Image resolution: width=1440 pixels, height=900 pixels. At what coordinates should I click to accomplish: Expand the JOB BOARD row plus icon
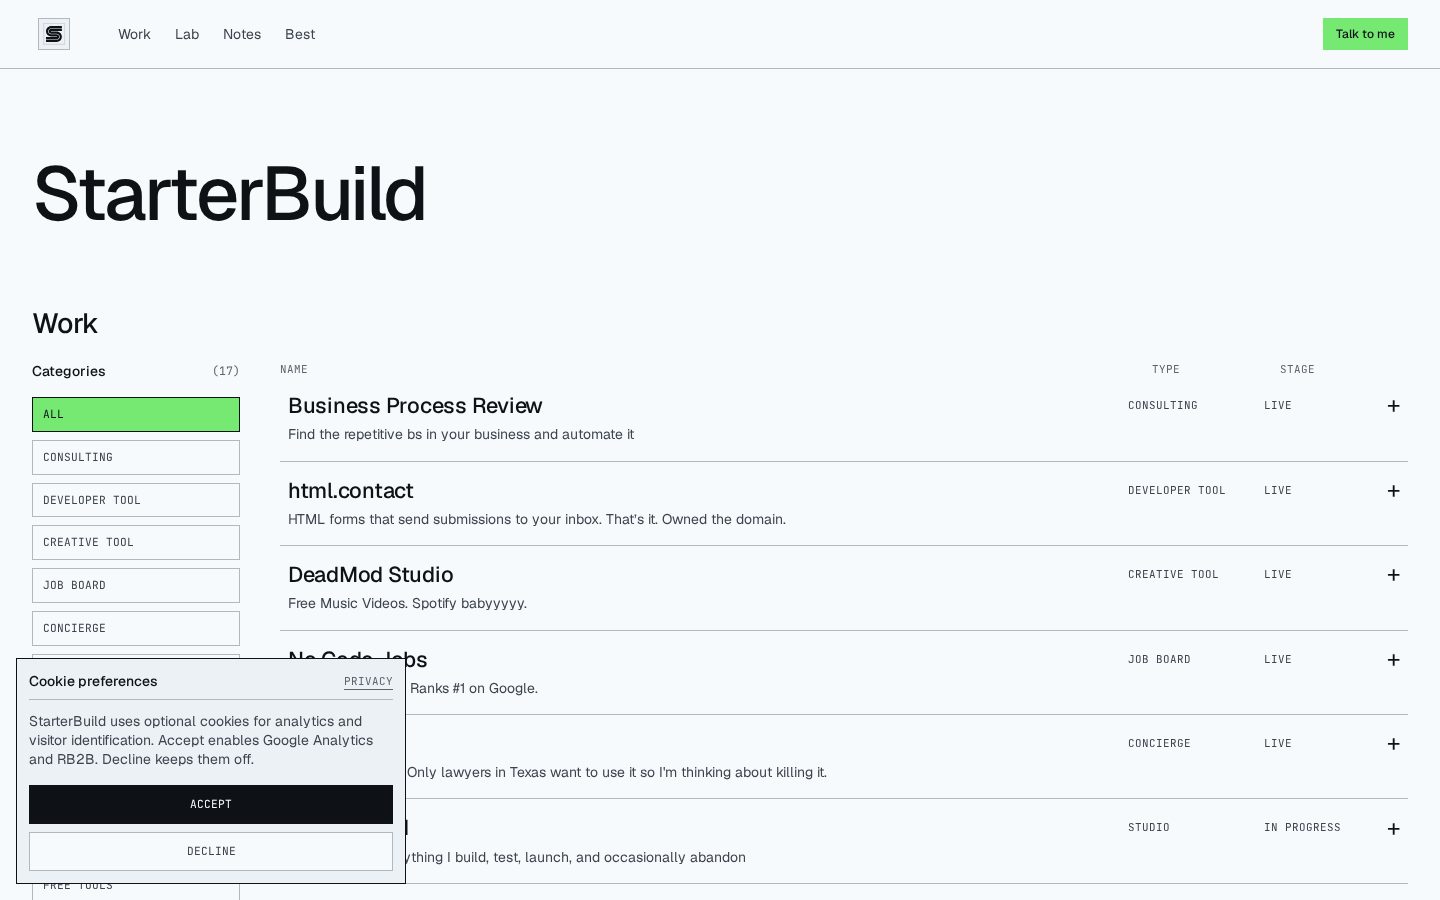pyautogui.click(x=1393, y=660)
